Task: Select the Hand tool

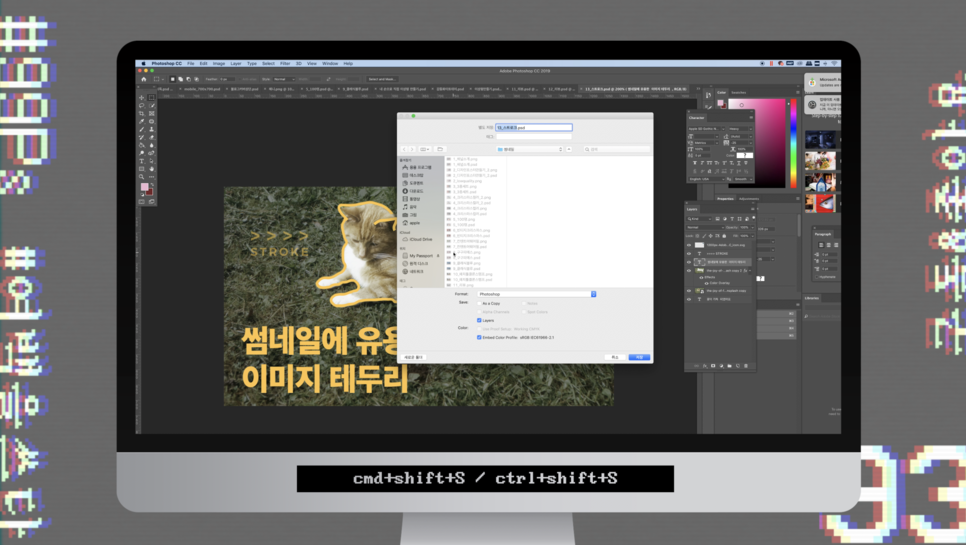Action: pos(151,169)
